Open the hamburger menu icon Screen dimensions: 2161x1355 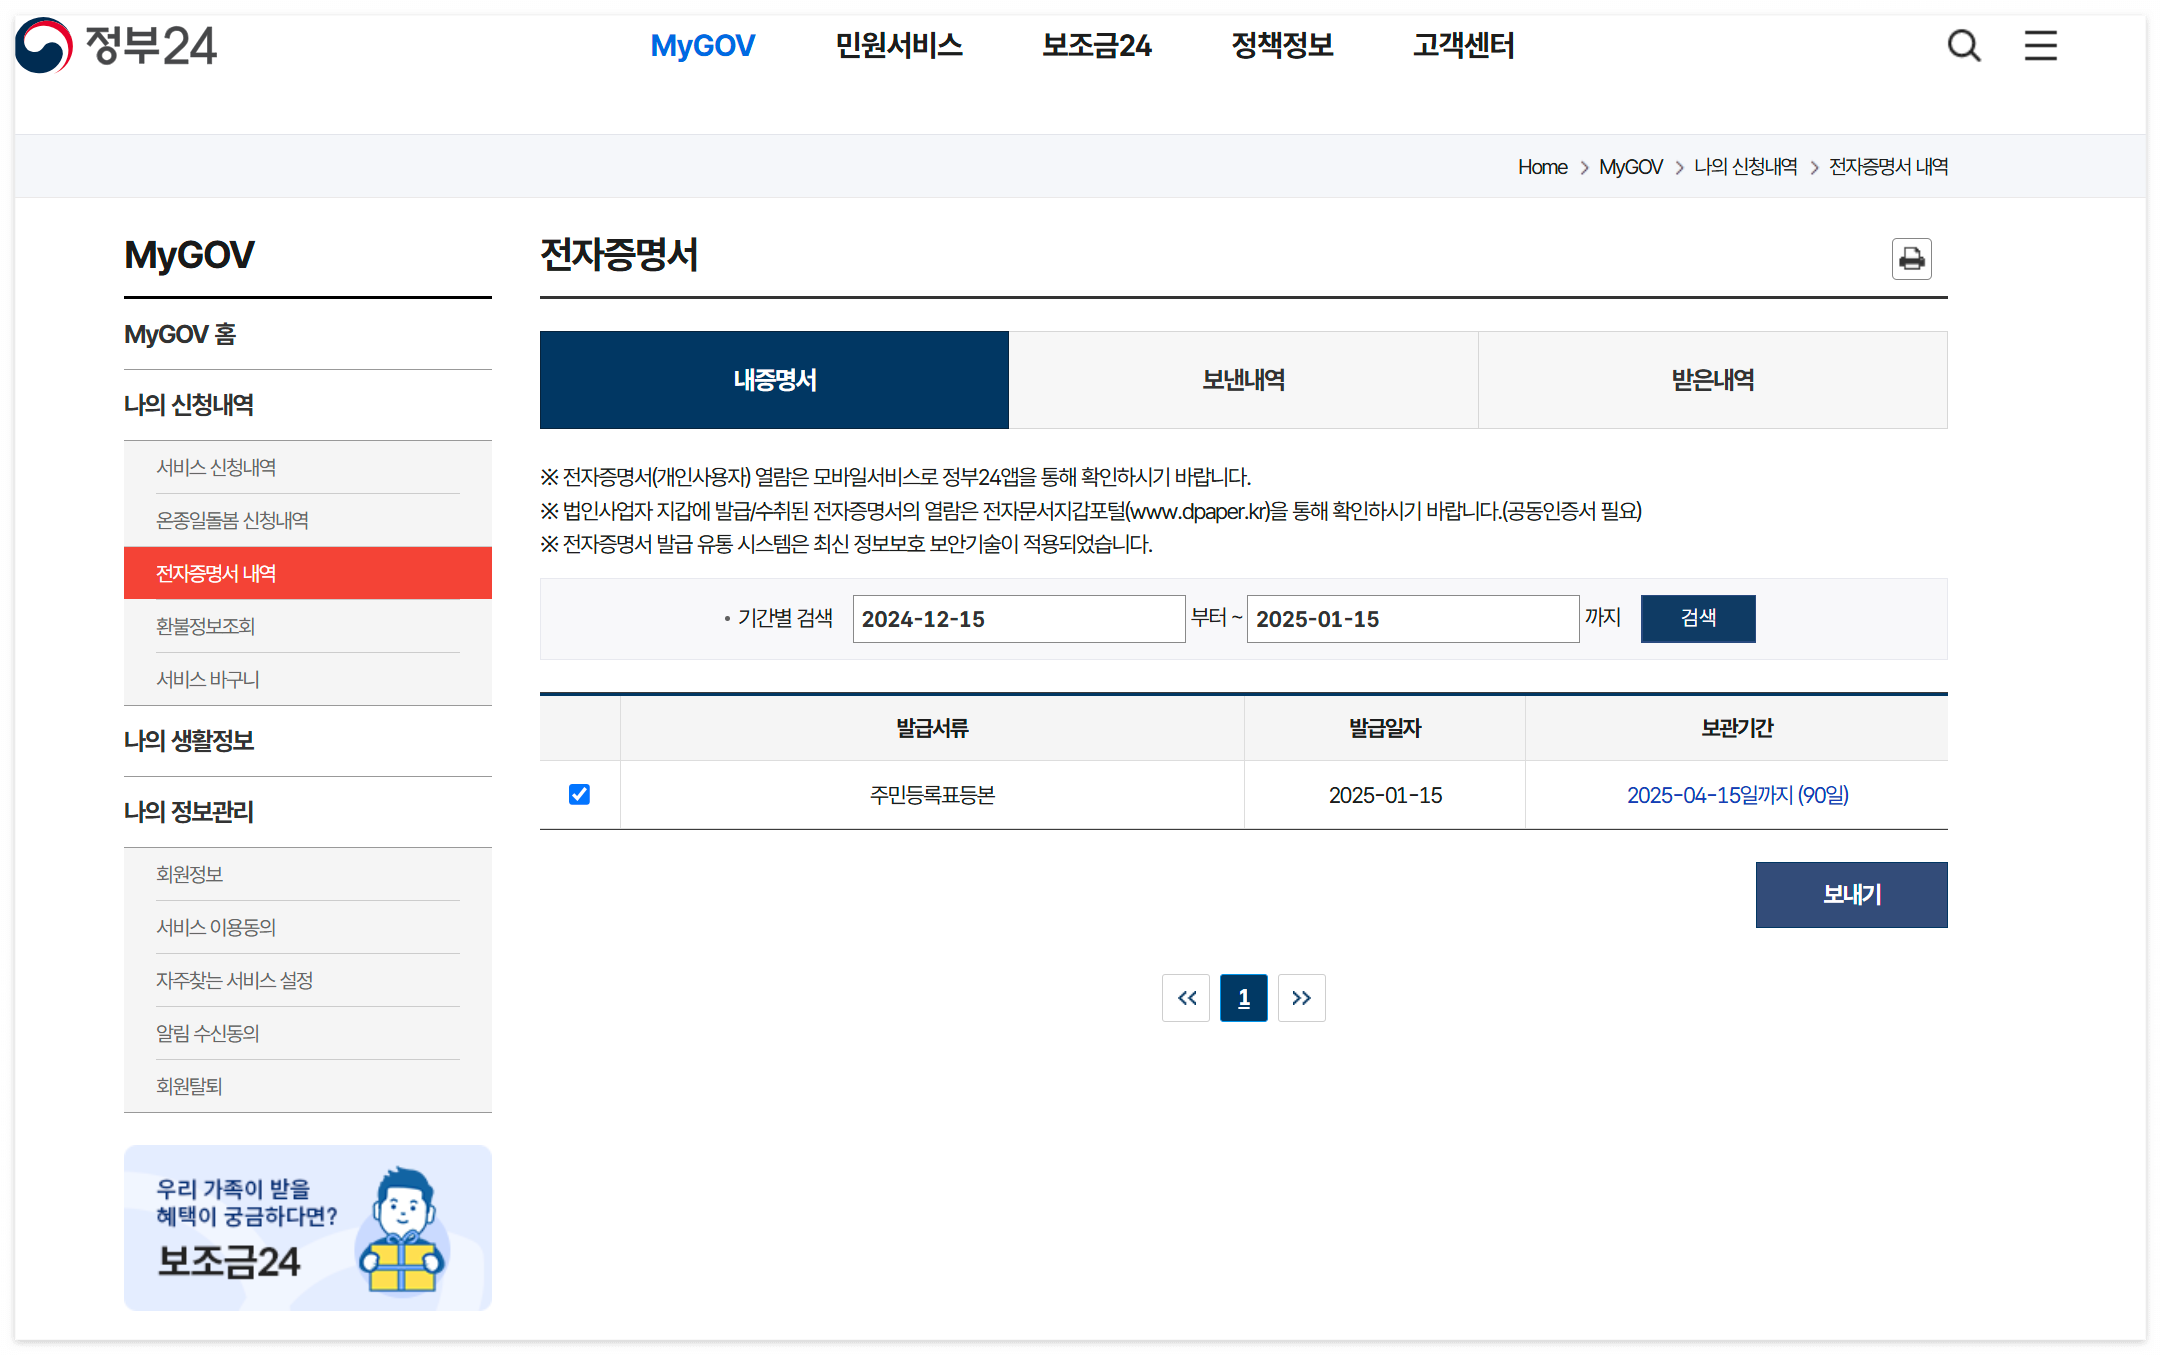point(2040,45)
